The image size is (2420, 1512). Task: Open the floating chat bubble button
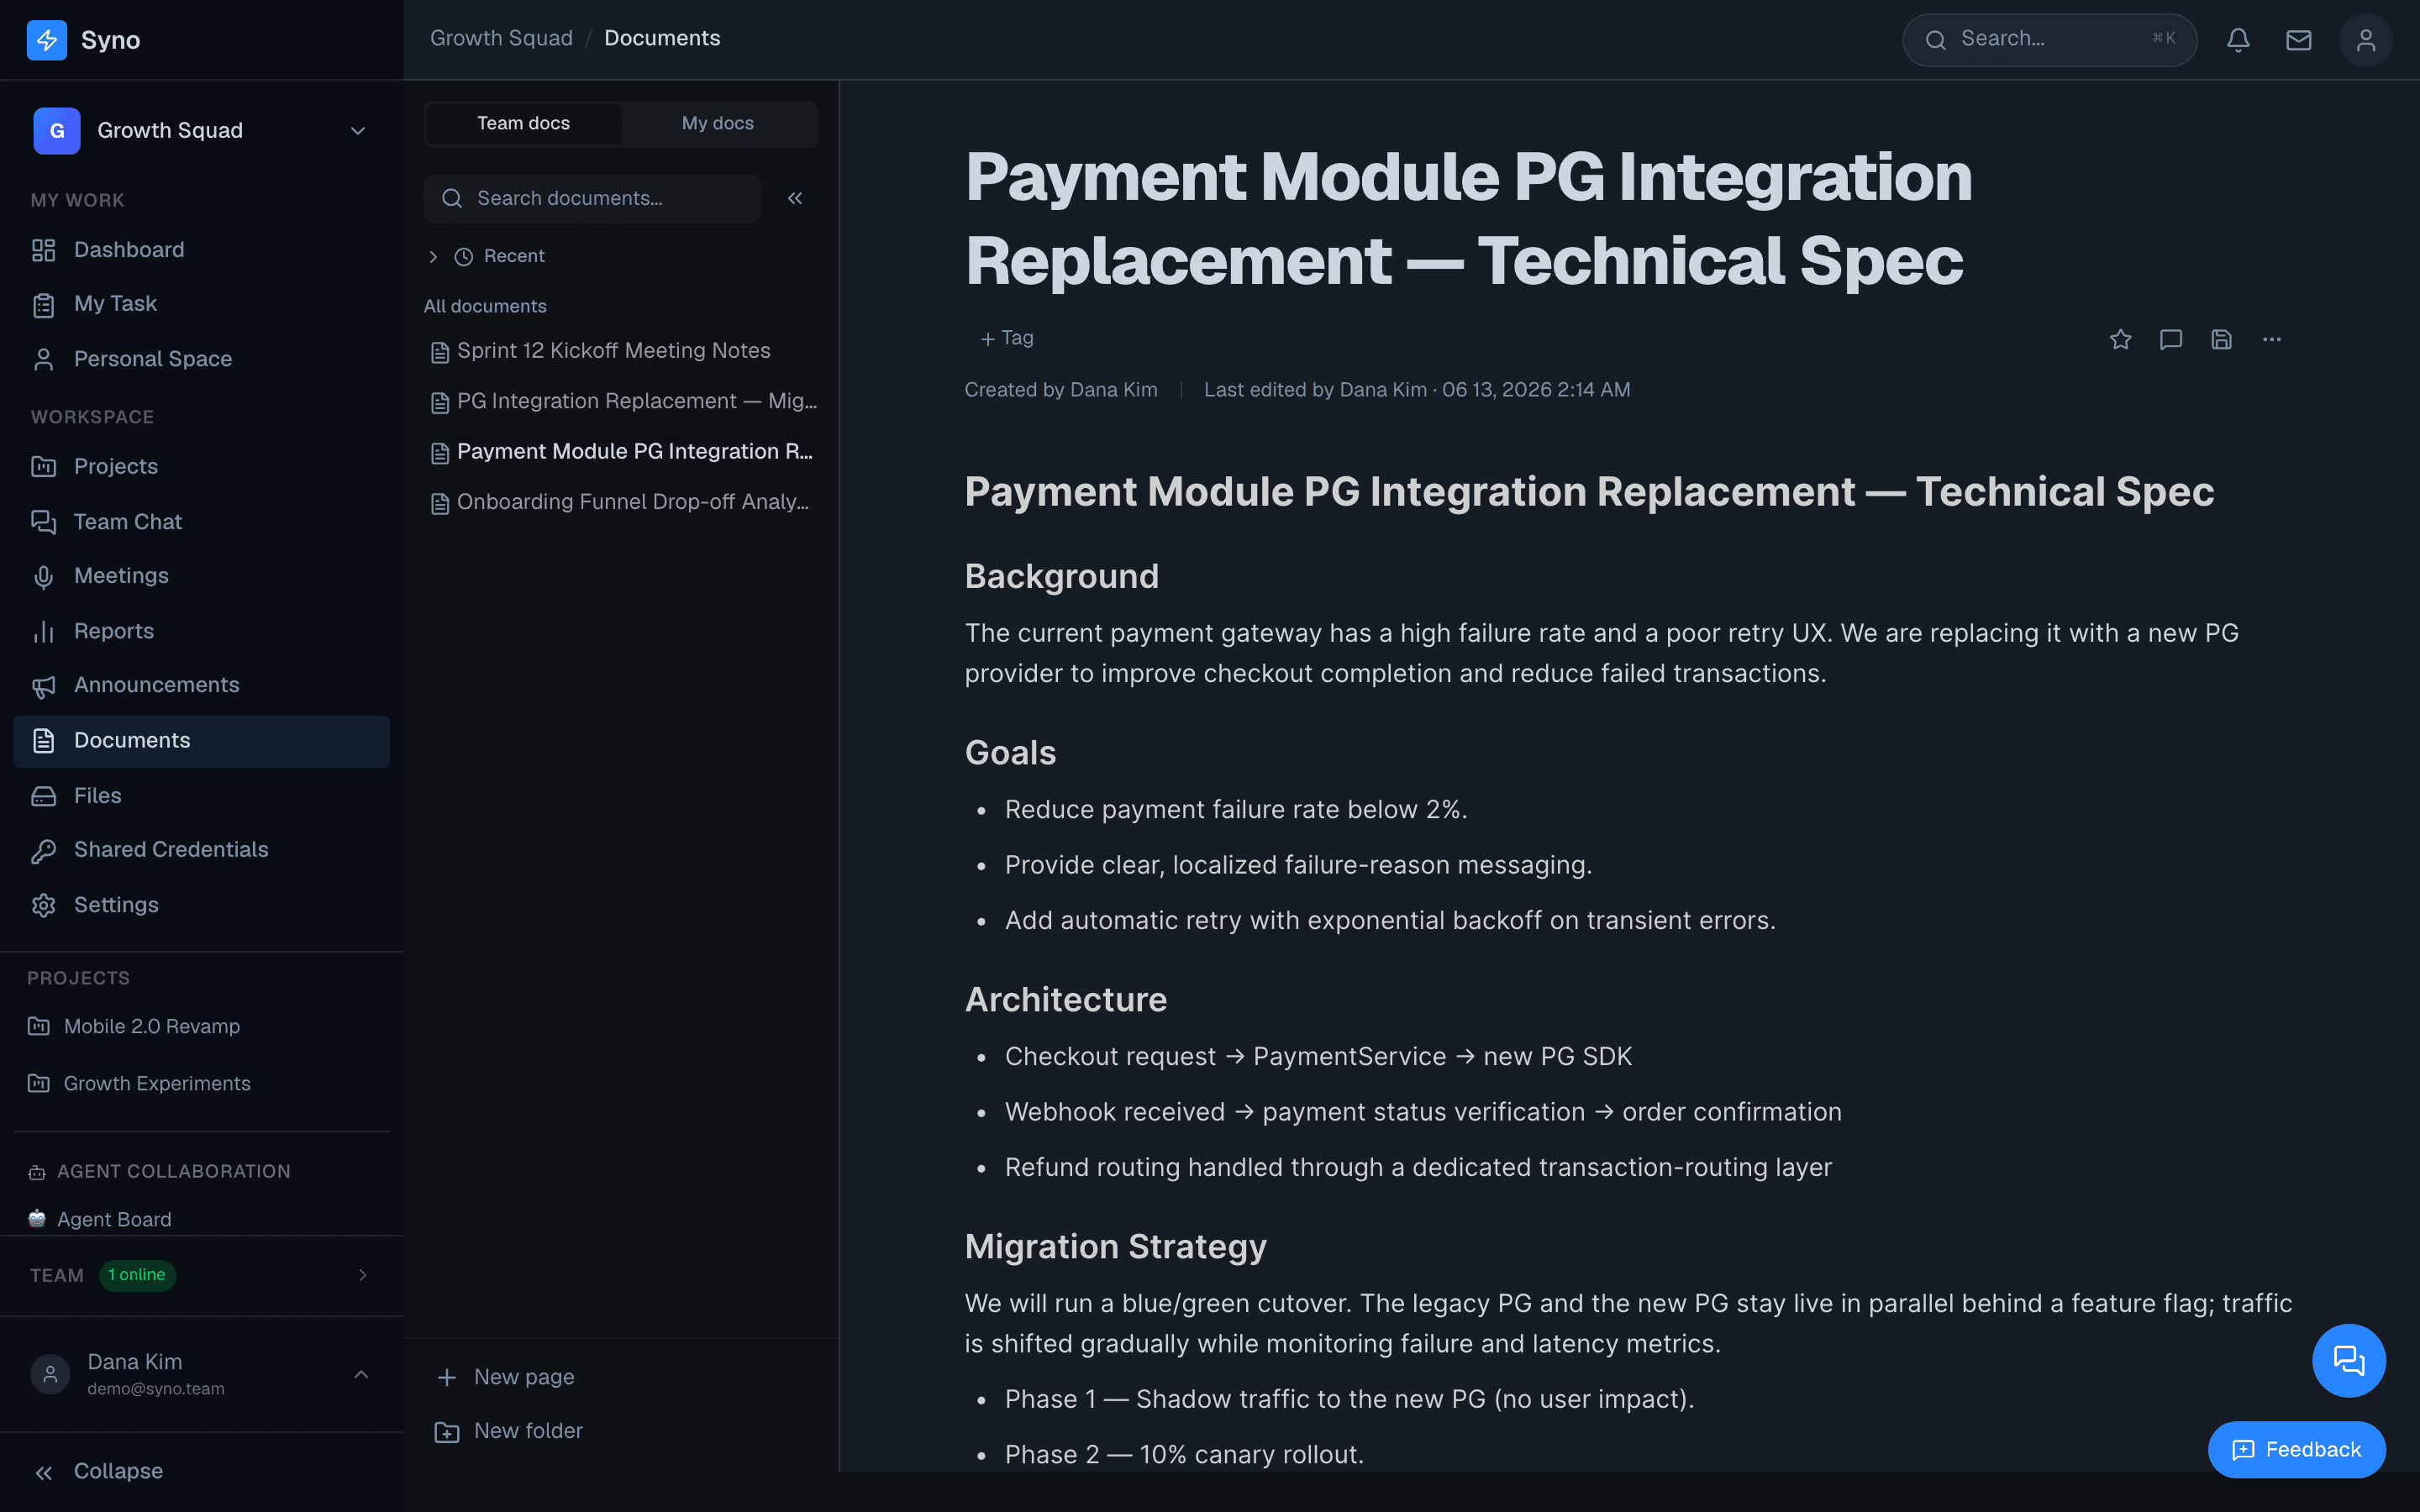(2348, 1360)
